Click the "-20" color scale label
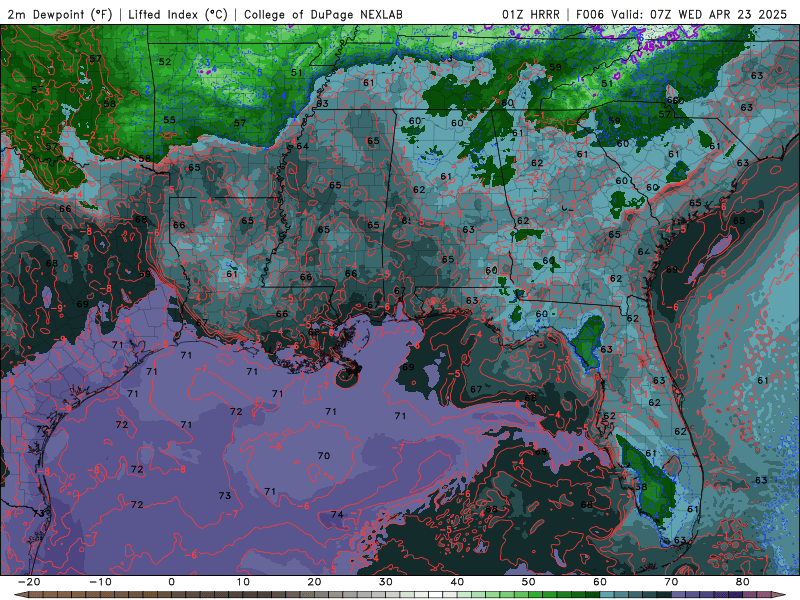The image size is (800, 600). click(29, 582)
